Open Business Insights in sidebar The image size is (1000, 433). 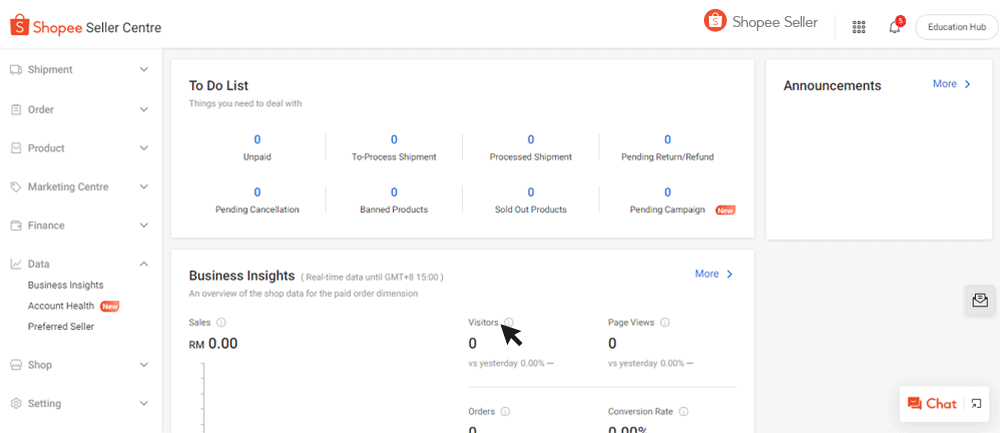tap(66, 285)
